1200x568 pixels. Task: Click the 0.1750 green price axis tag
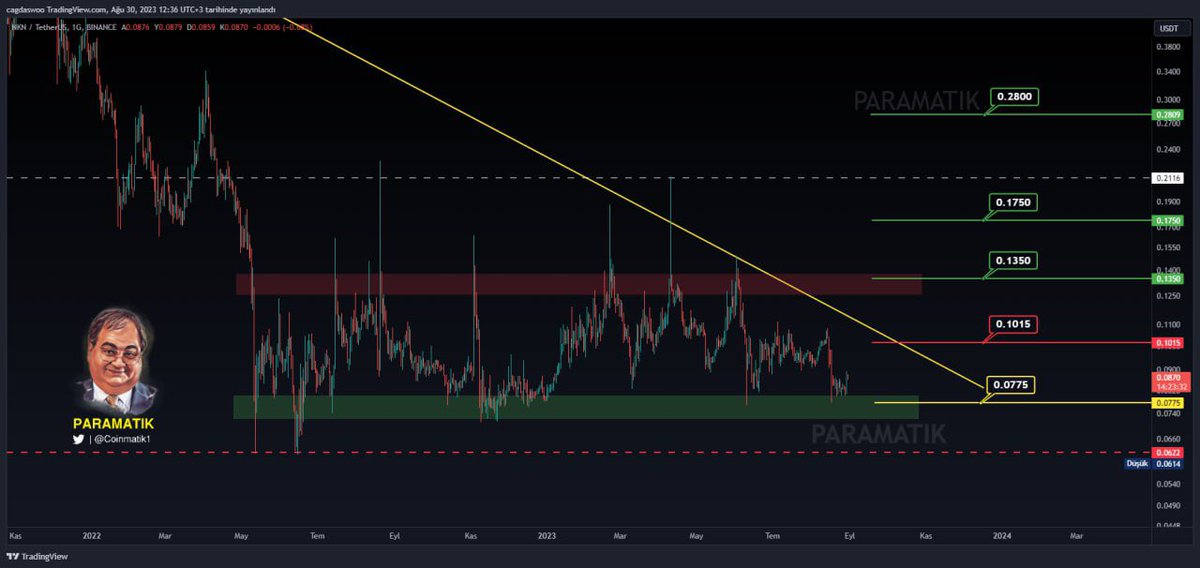1168,220
